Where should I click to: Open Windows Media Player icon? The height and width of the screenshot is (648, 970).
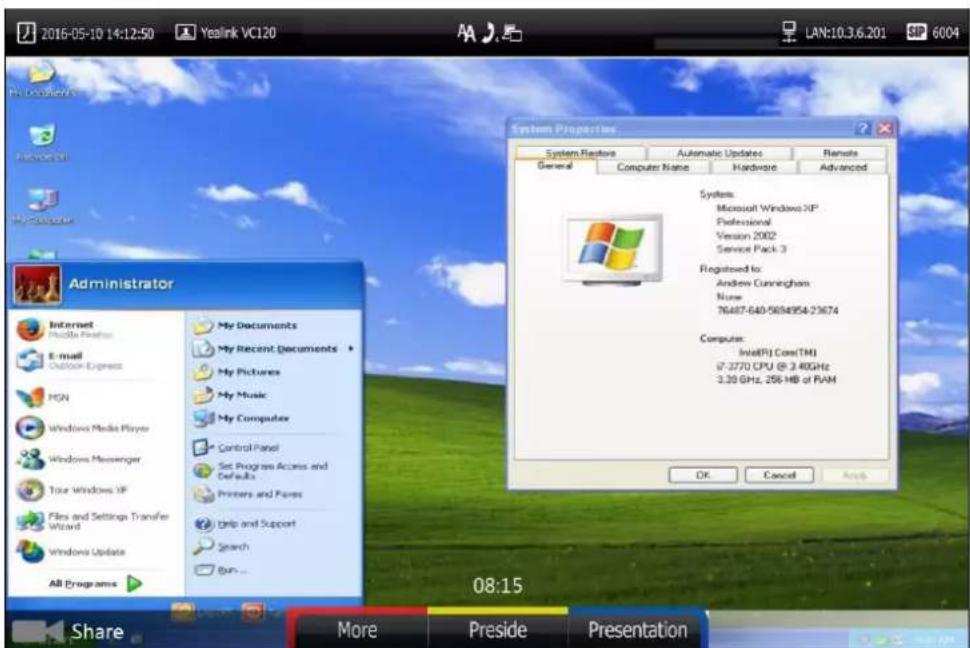pos(30,428)
